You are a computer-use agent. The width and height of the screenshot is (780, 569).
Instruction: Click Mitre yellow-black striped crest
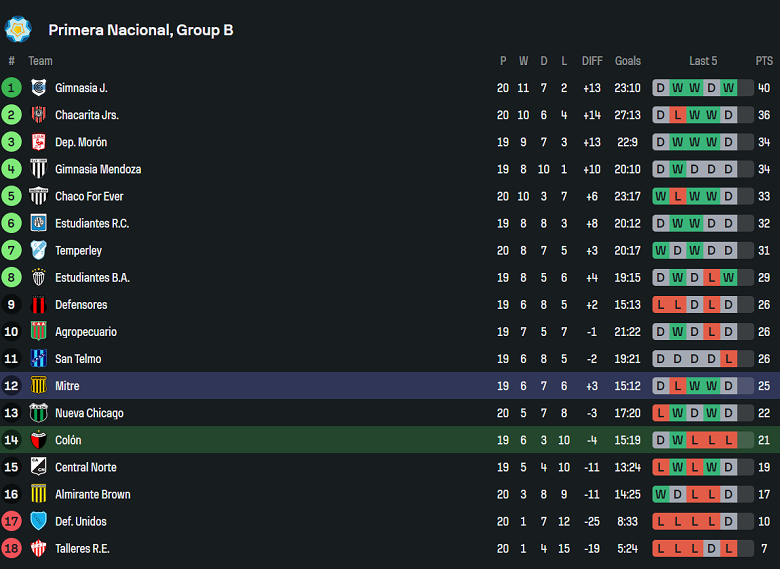(x=39, y=386)
